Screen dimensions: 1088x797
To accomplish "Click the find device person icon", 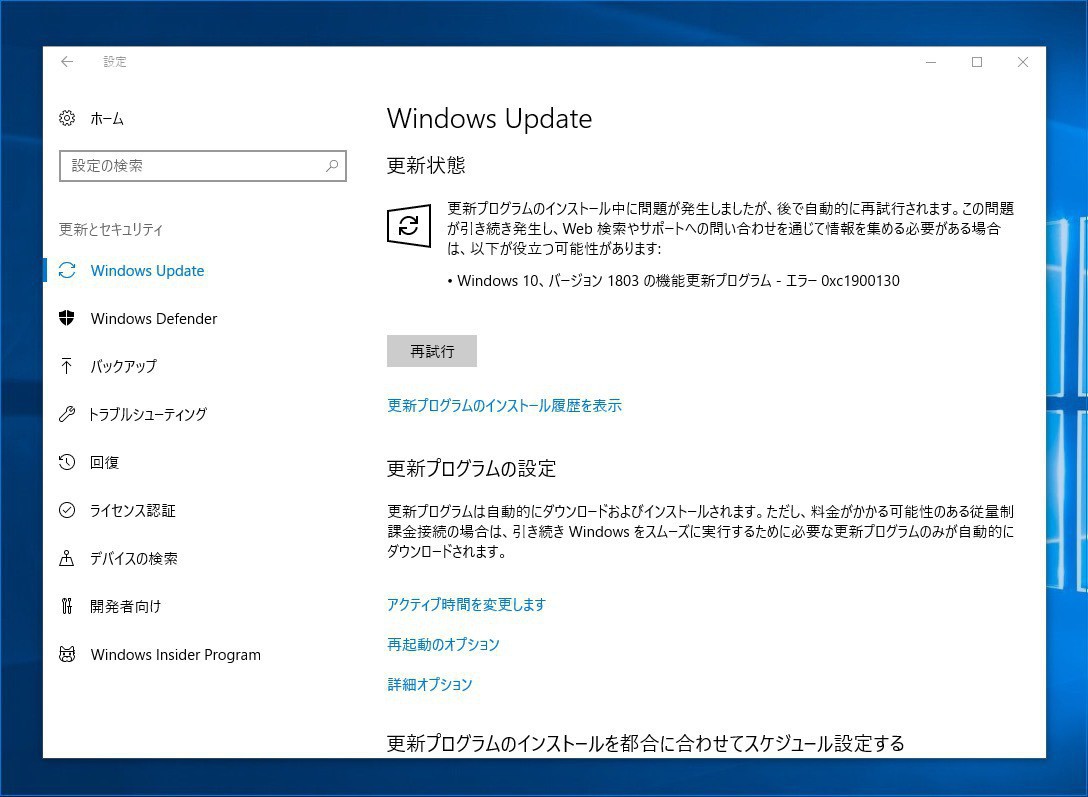I will coord(67,558).
